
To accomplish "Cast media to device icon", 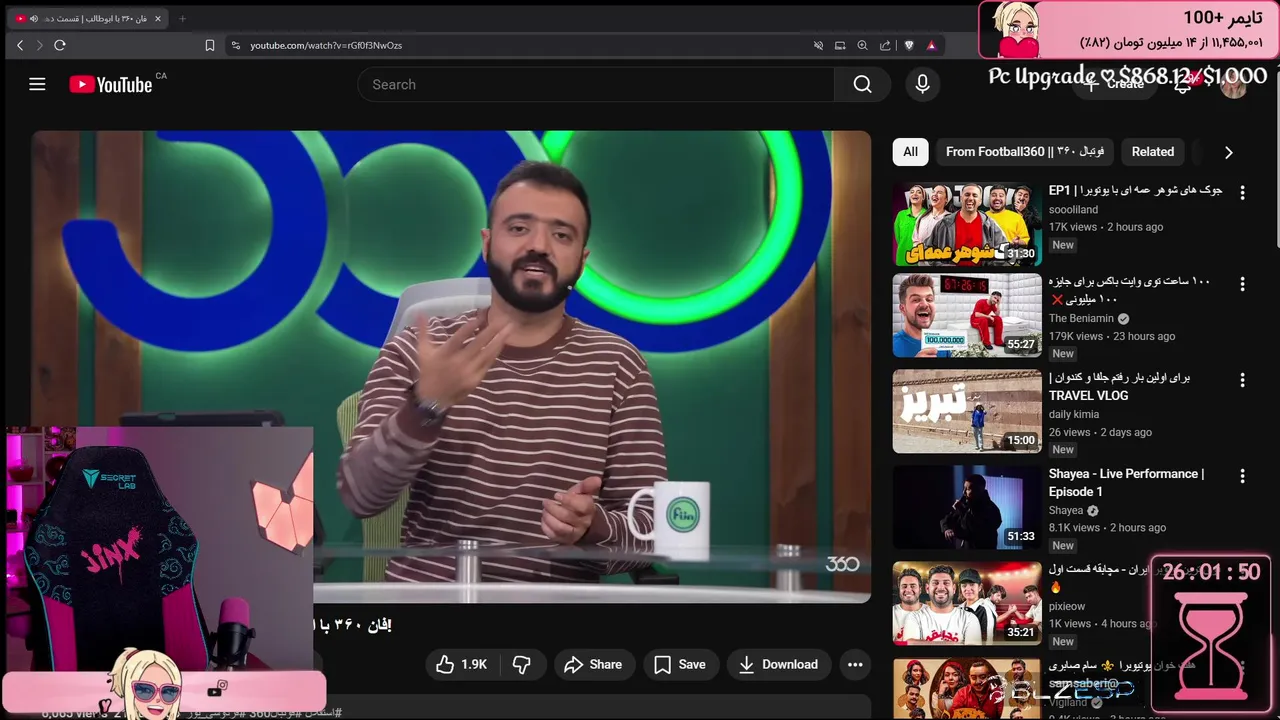I will (x=840, y=45).
